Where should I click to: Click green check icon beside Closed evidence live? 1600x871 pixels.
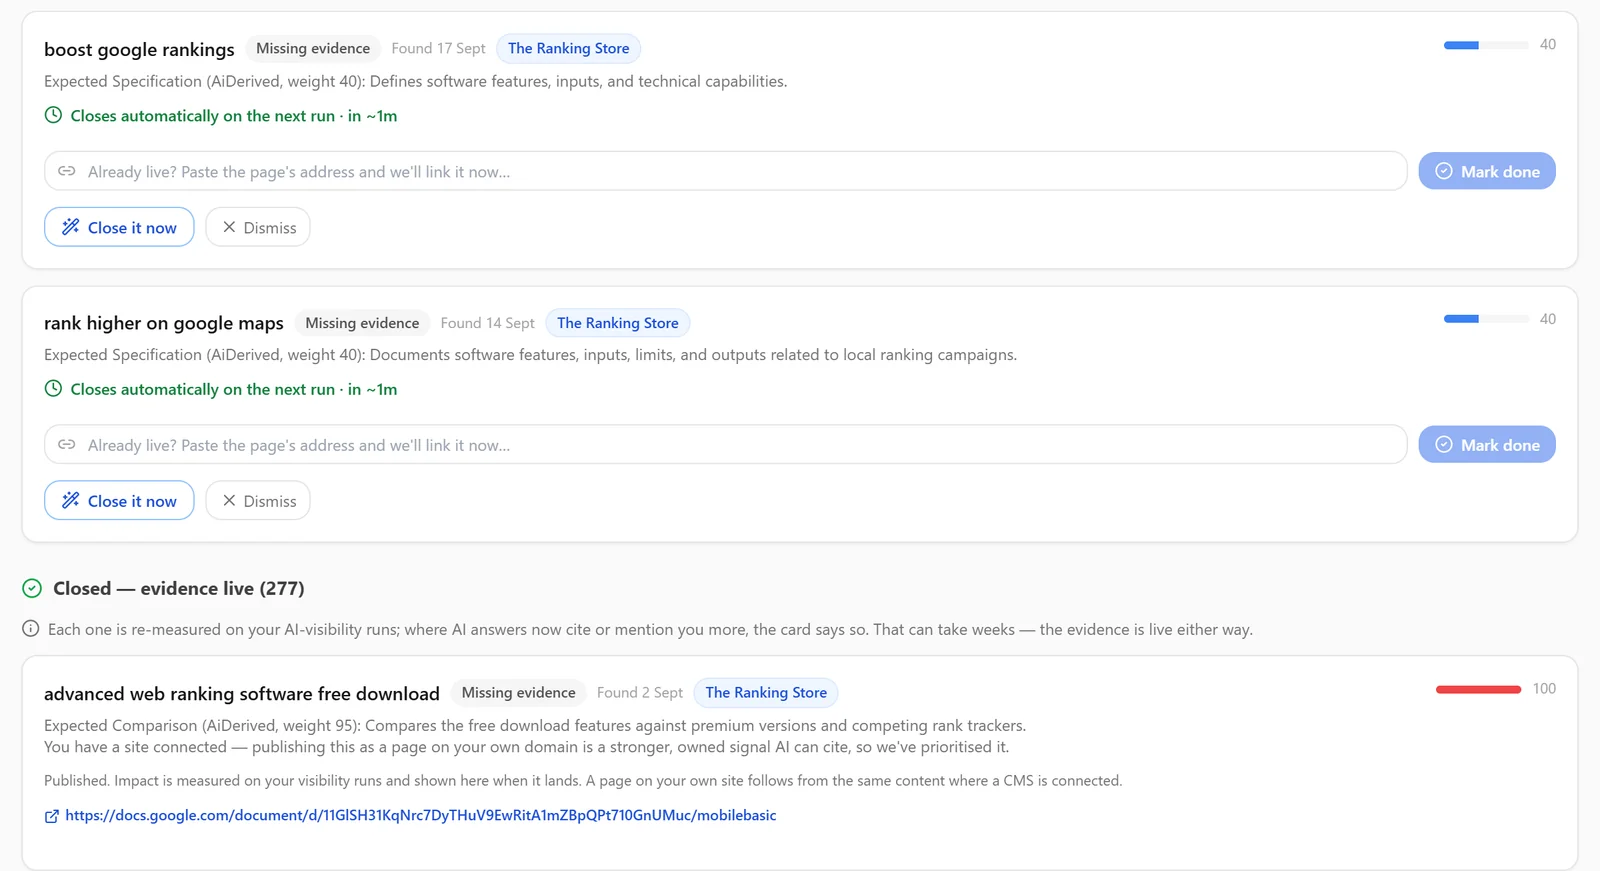click(x=32, y=588)
